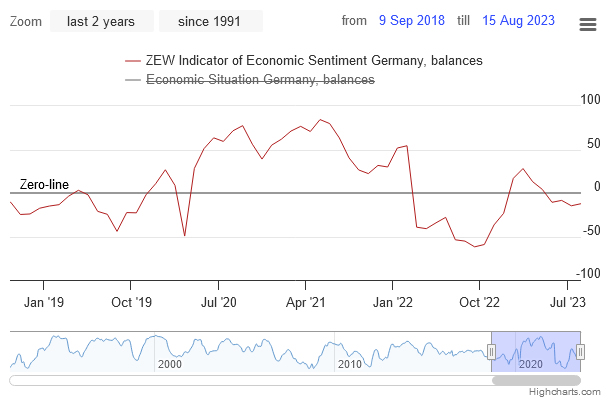611x400 pixels.
Task: Zoom to last 2 years
Action: pyautogui.click(x=102, y=21)
